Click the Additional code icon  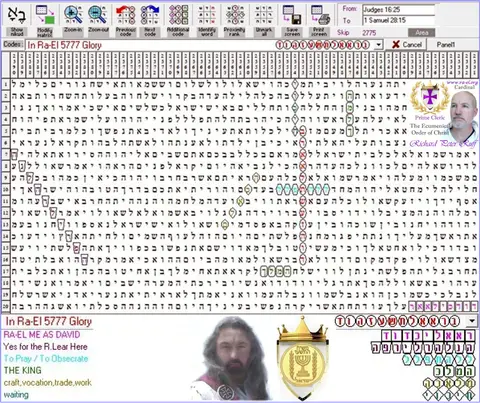pos(178,14)
